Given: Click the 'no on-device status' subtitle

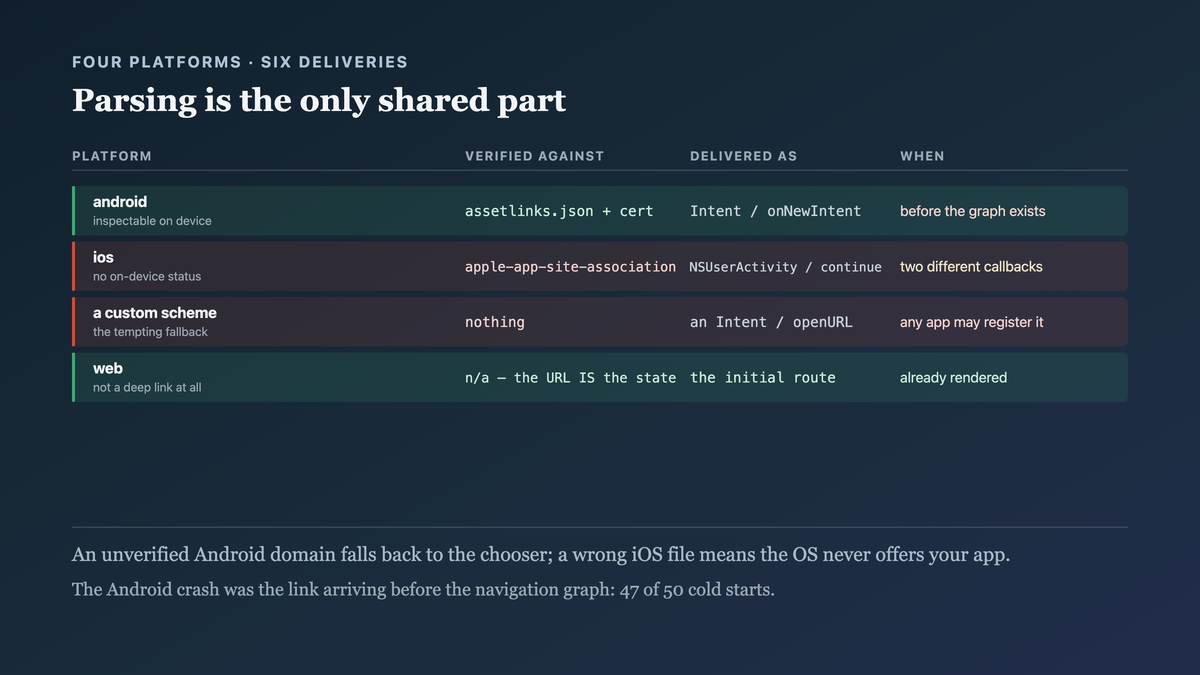Looking at the screenshot, I should click(147, 277).
